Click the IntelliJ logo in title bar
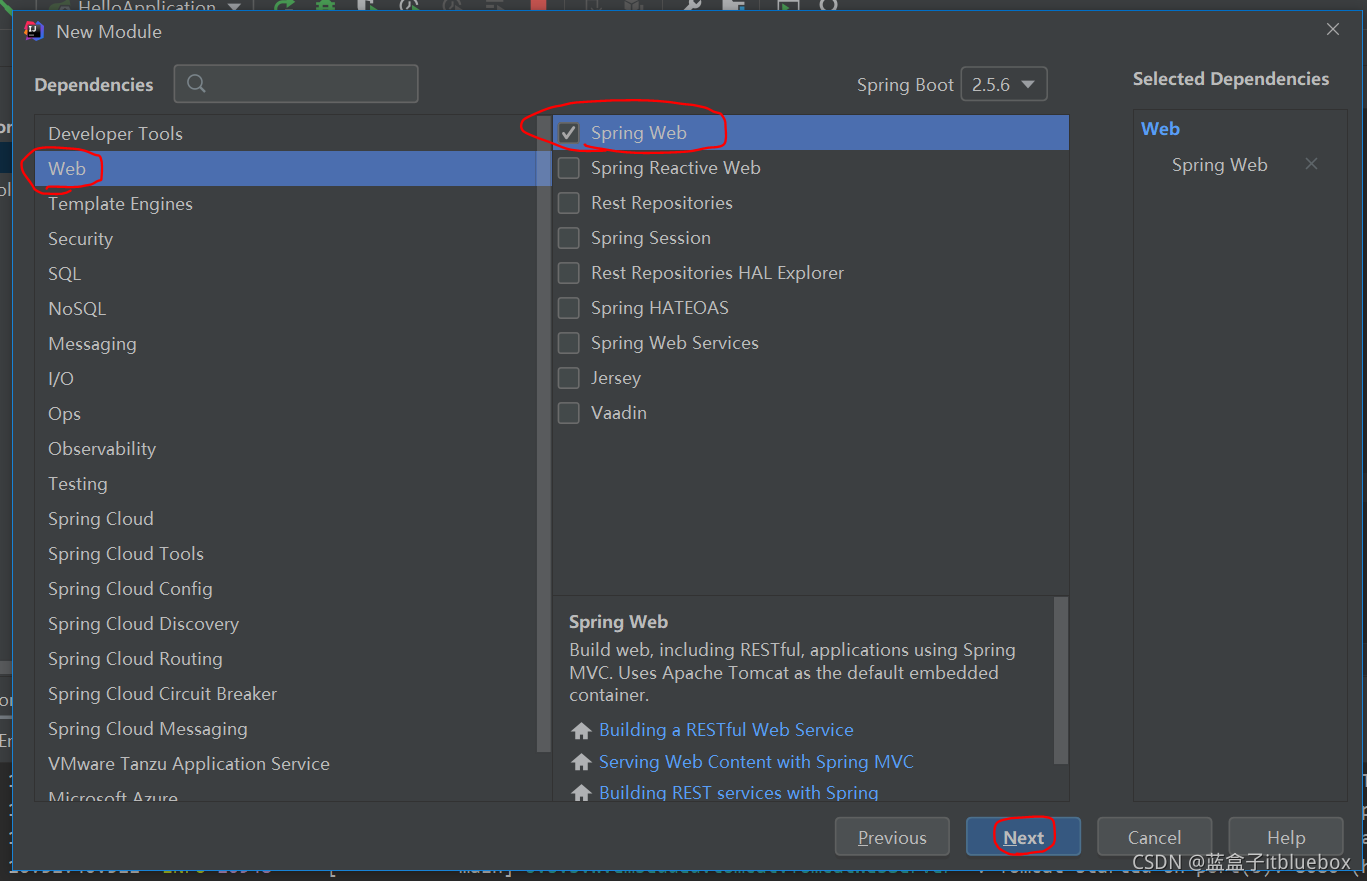 [34, 31]
